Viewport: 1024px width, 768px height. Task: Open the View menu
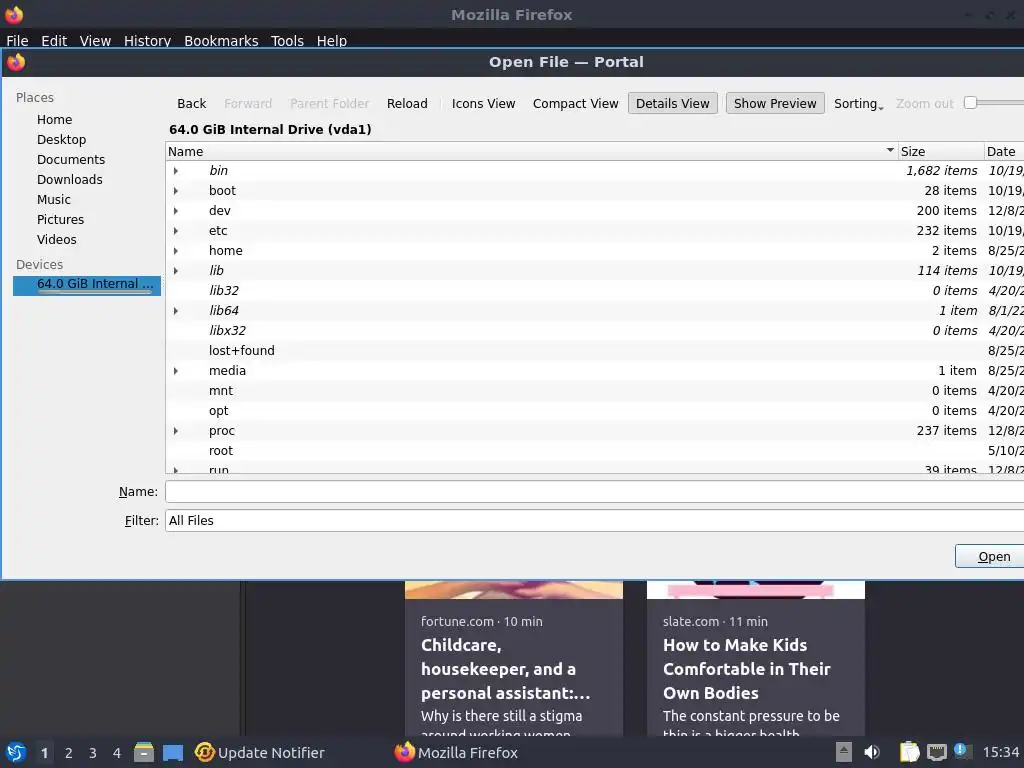[95, 40]
